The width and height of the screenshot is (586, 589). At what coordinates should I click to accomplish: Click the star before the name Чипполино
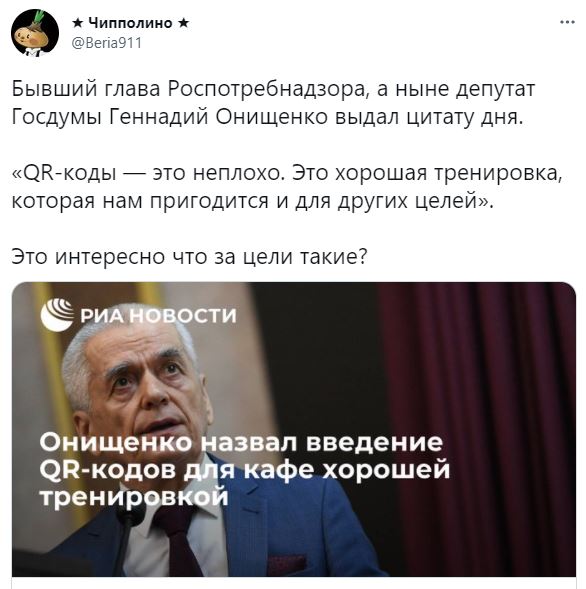click(x=78, y=23)
